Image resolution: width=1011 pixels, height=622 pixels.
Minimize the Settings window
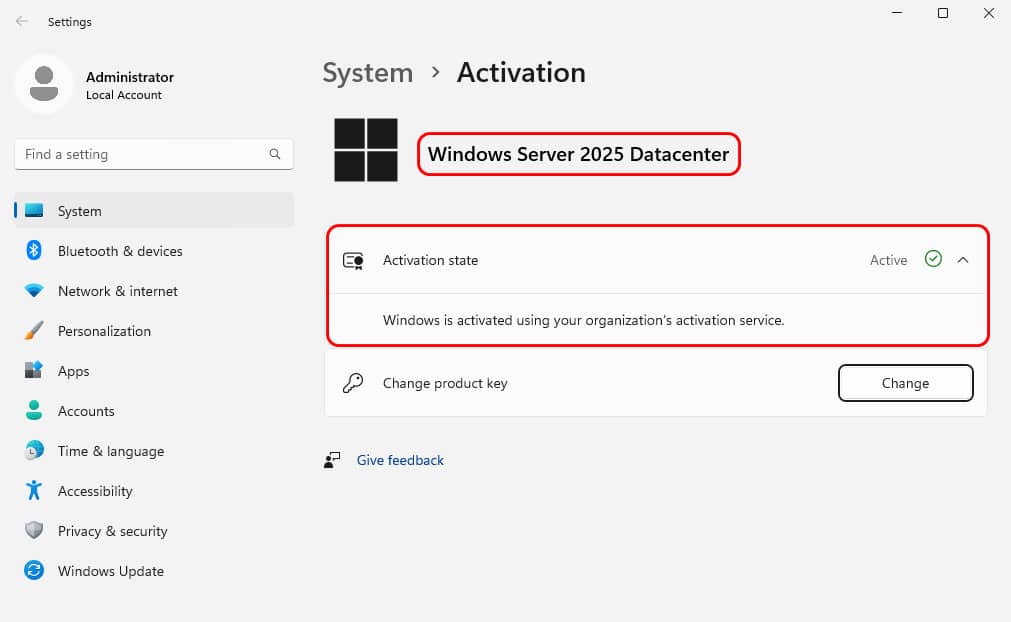coord(897,13)
